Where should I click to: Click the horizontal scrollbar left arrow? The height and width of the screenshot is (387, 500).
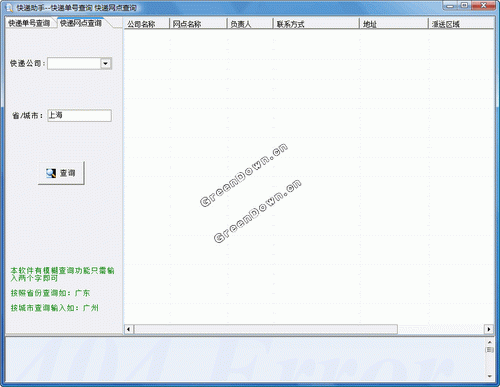(x=129, y=329)
